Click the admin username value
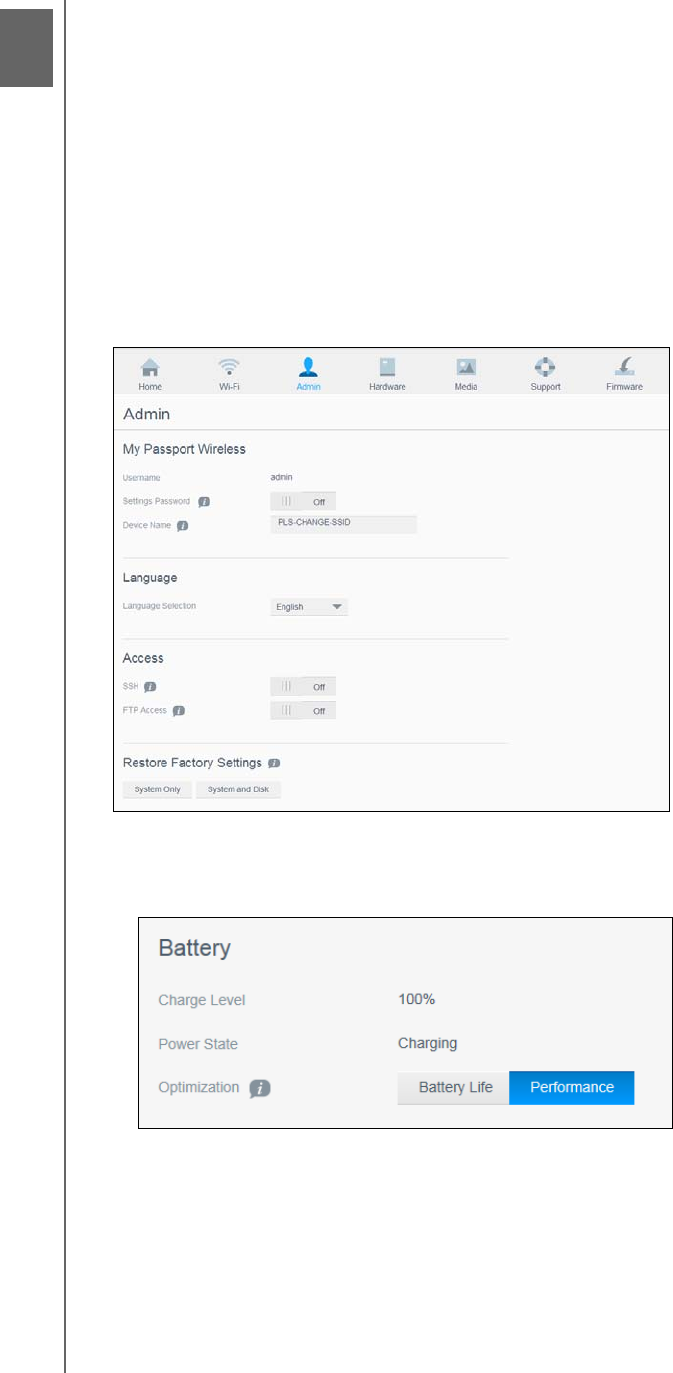This screenshot has height=1373, width=673. 282,477
